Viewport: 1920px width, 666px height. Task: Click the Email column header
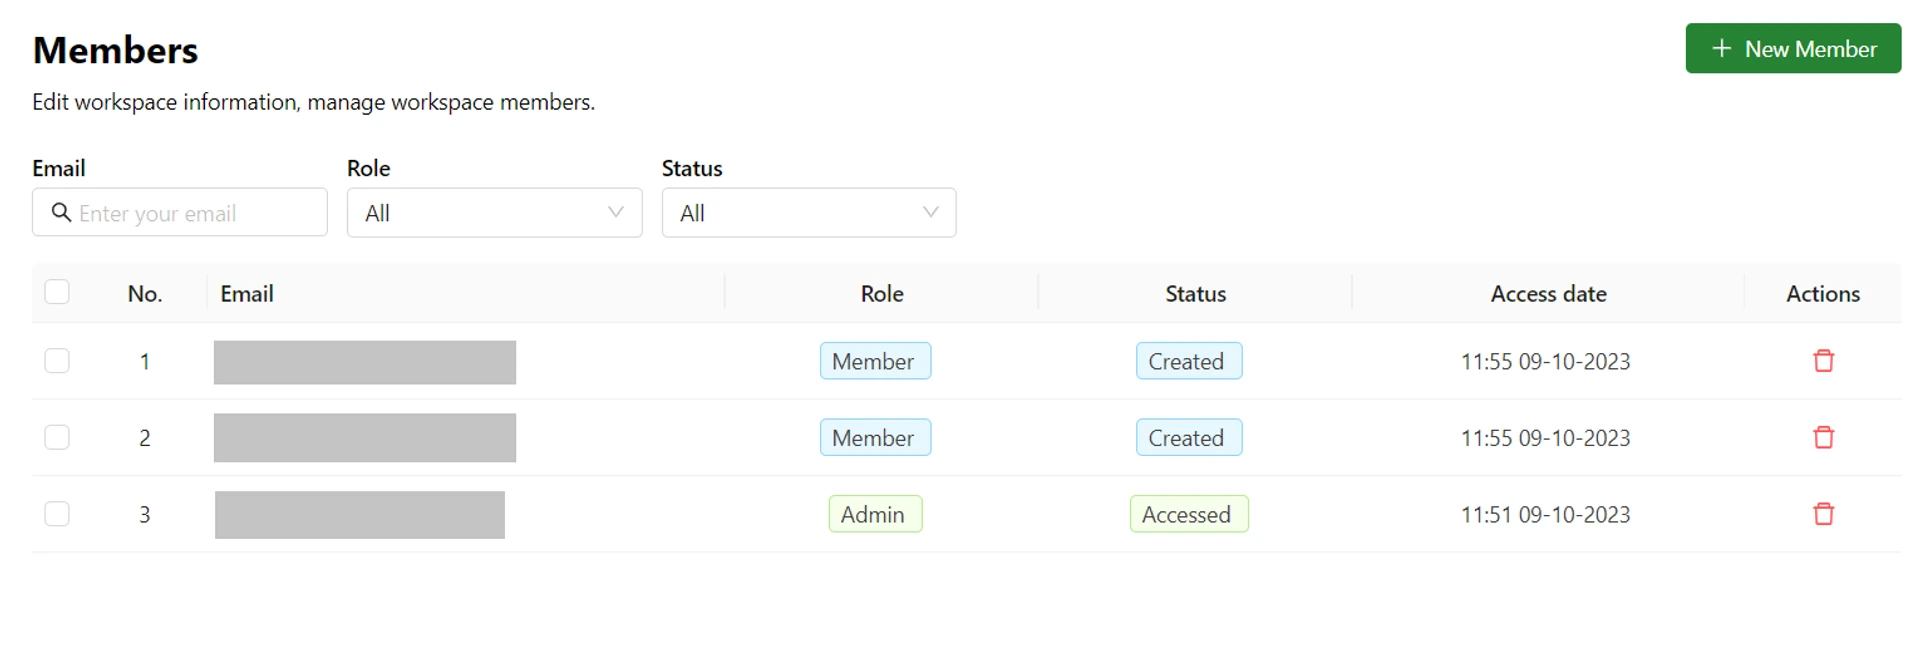(x=247, y=294)
